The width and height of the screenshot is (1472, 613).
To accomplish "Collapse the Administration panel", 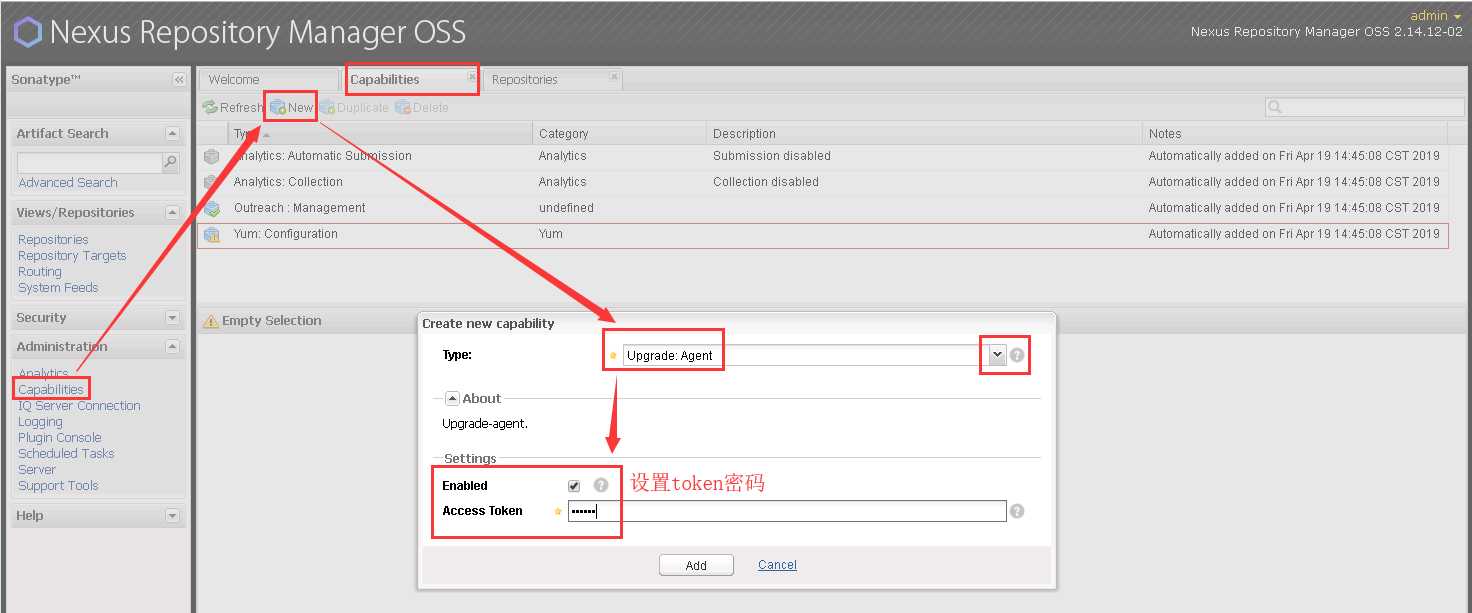I will point(172,347).
